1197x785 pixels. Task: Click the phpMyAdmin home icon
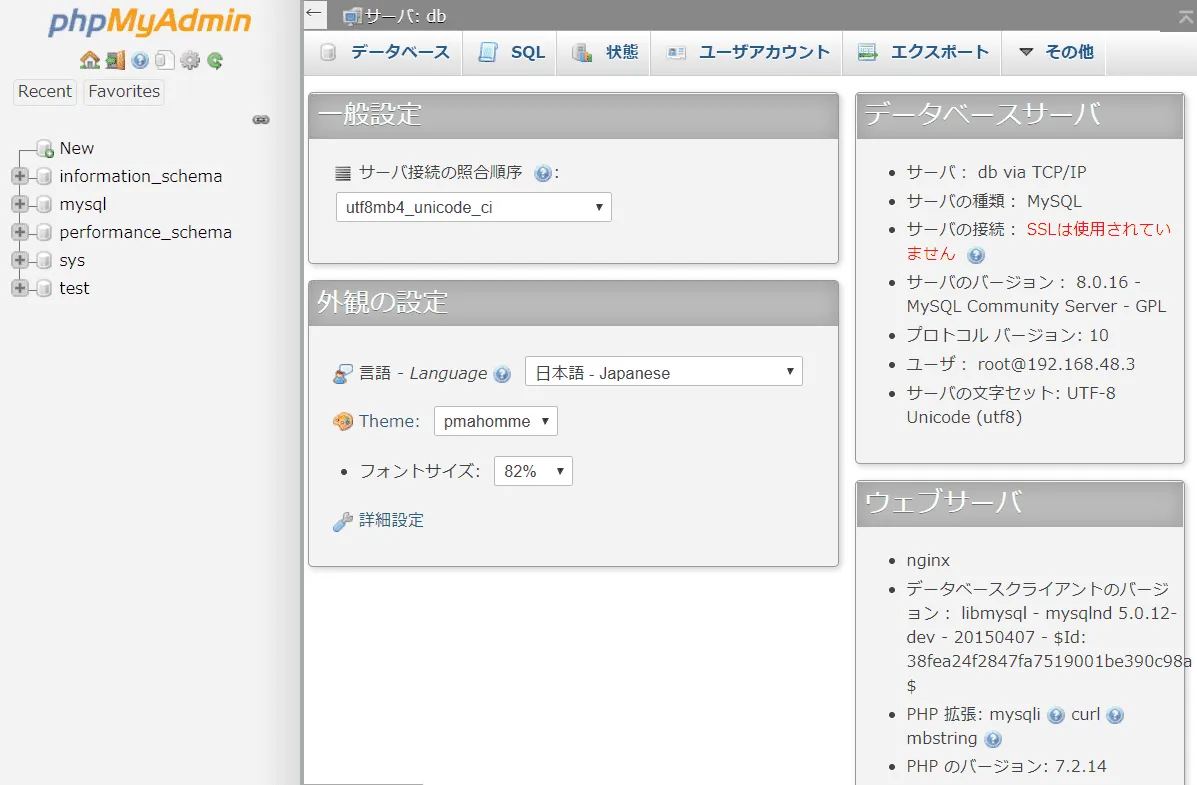[x=89, y=60]
